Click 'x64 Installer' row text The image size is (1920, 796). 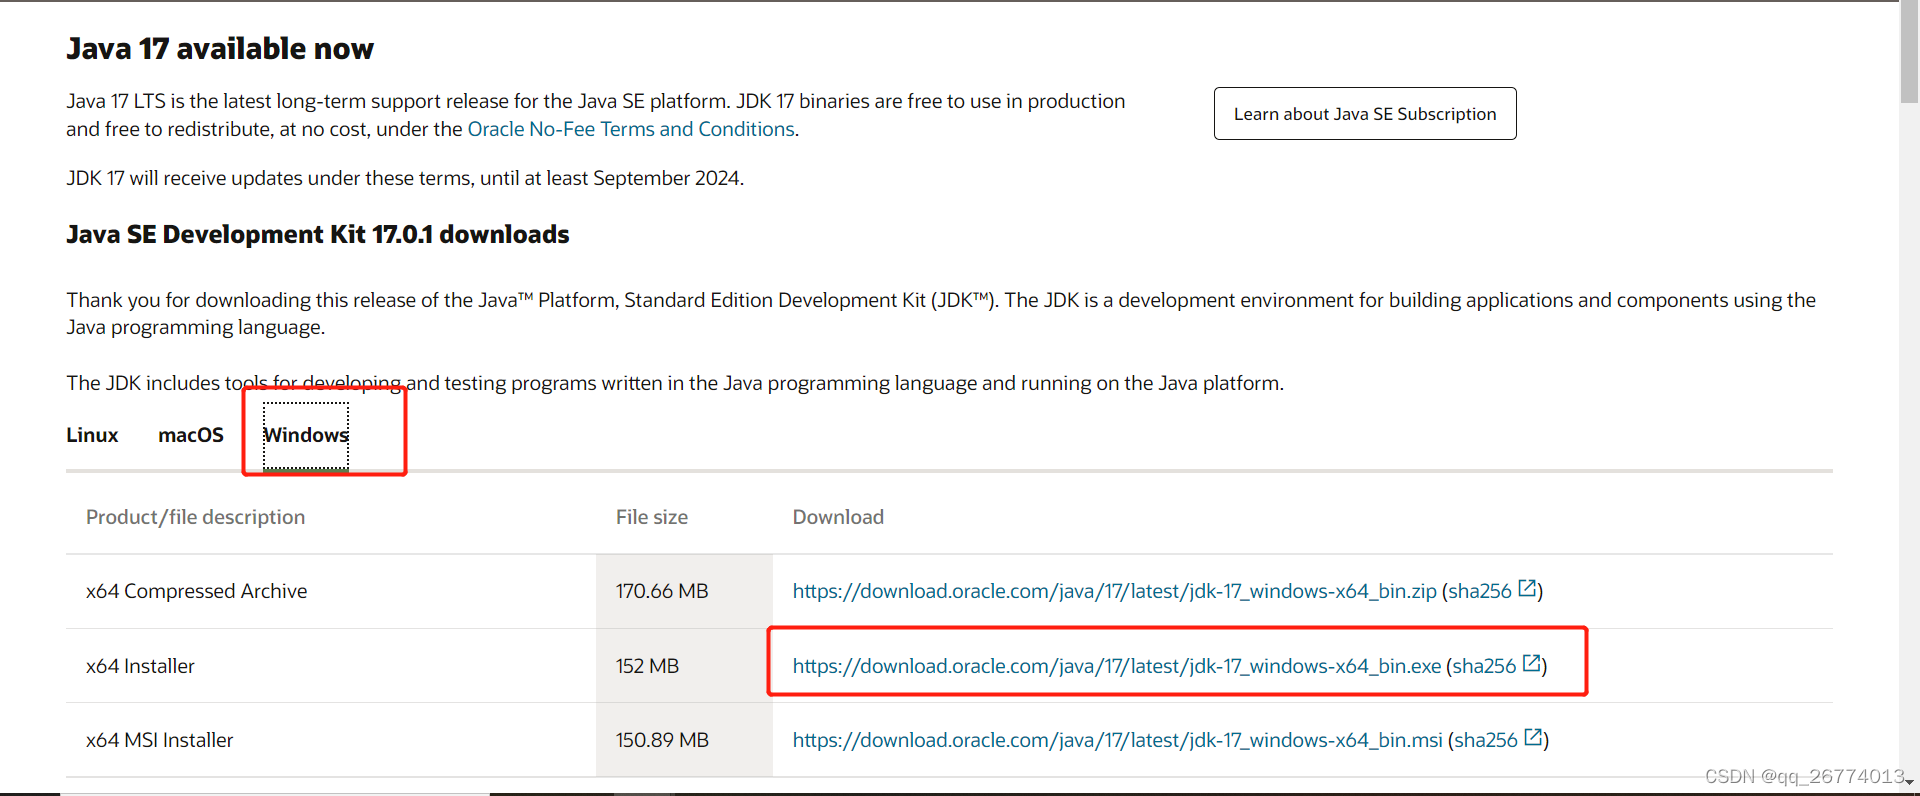[140, 666]
